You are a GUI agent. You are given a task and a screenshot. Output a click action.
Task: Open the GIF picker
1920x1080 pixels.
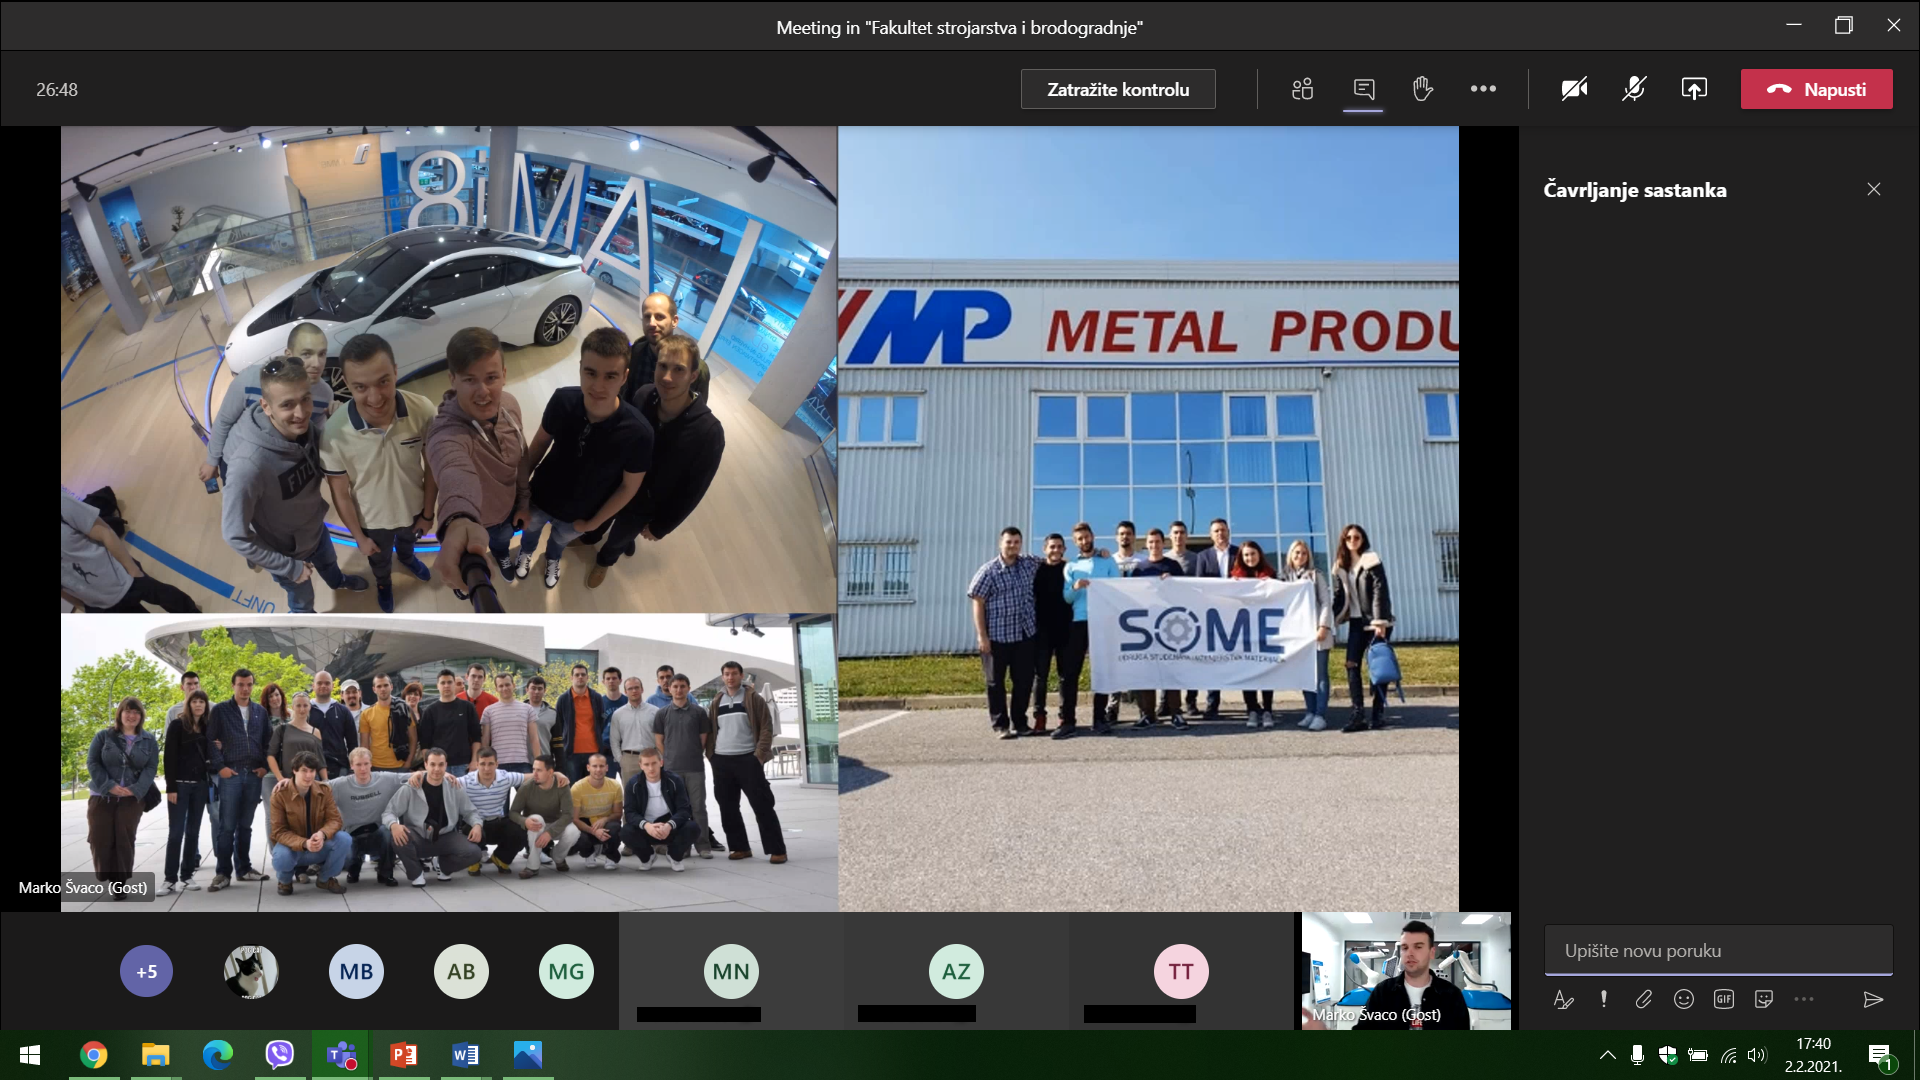click(x=1723, y=999)
